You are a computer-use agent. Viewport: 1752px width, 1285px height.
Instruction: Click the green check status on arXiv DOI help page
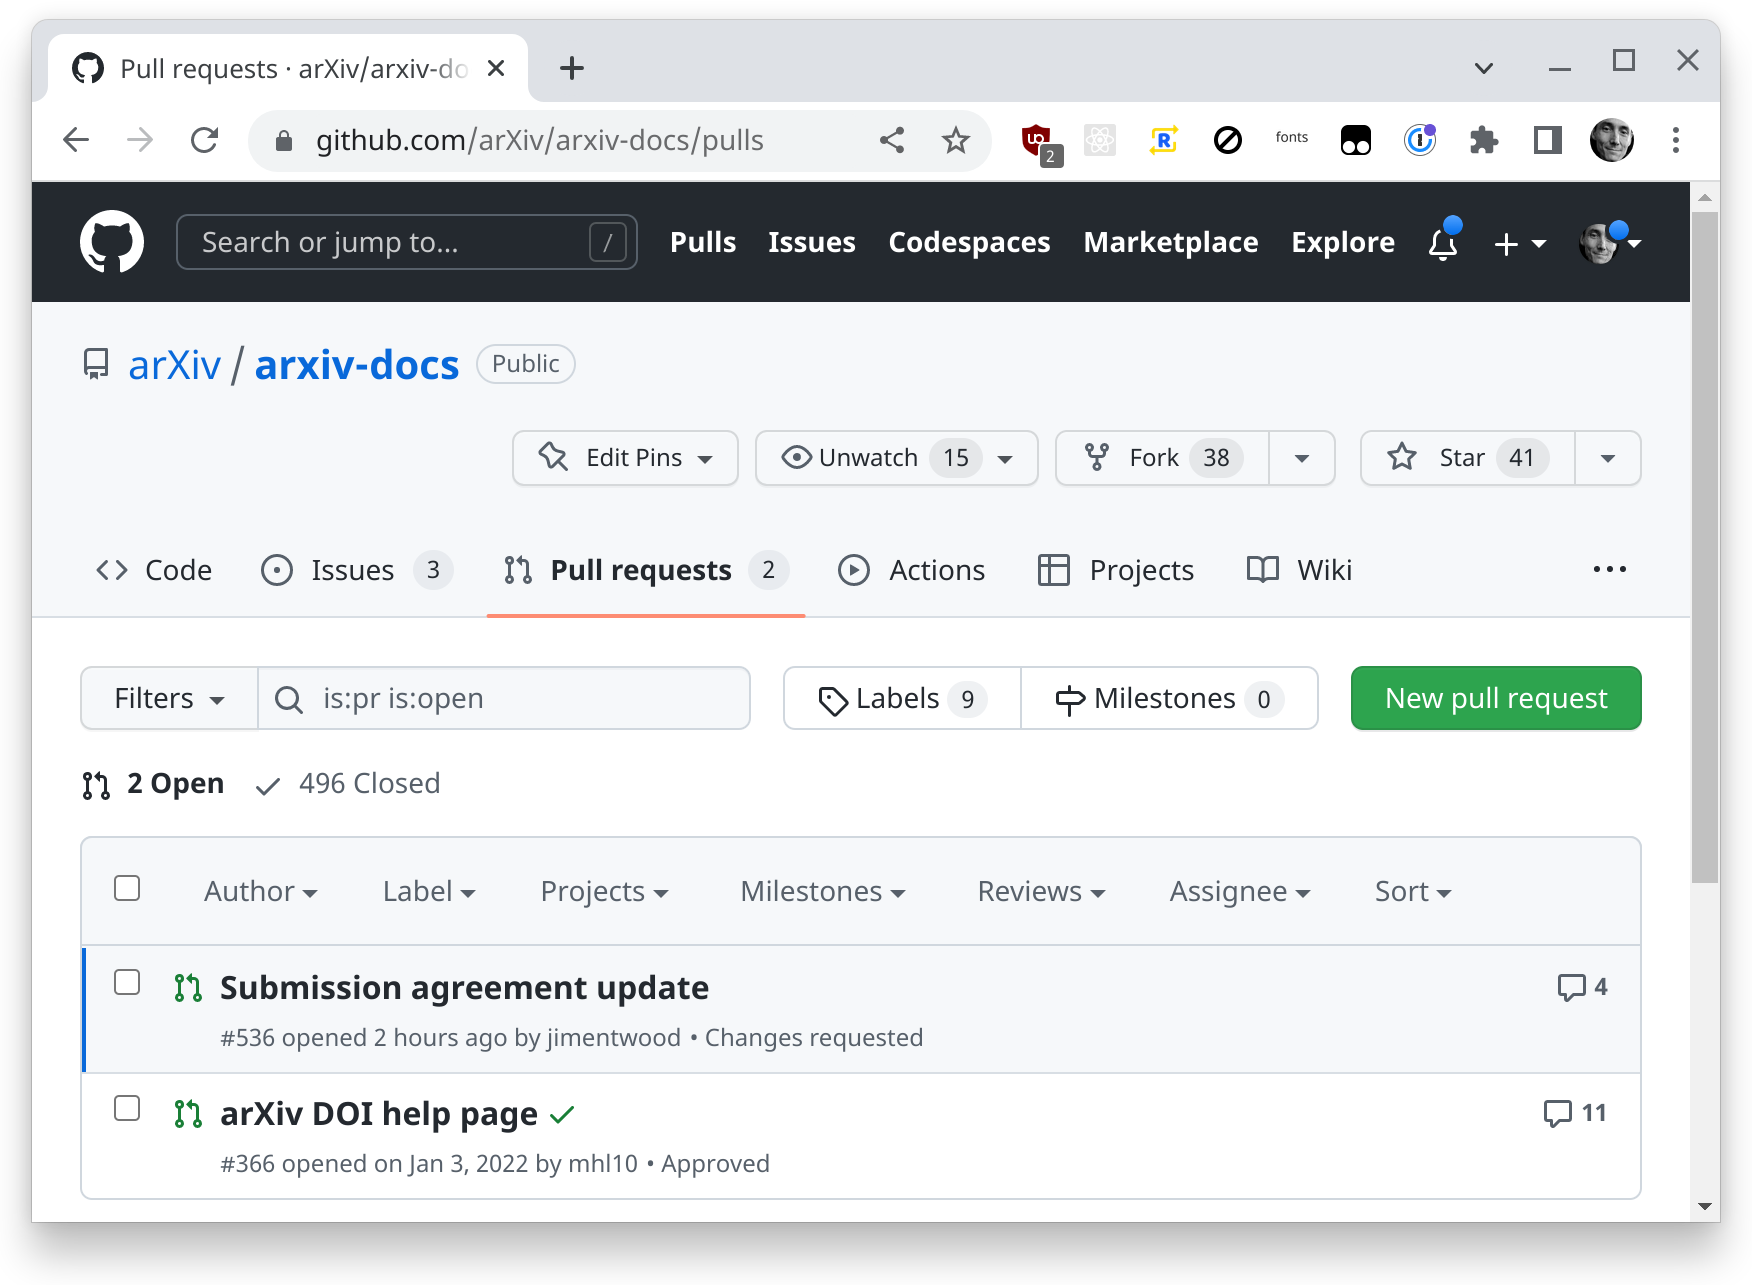(563, 1114)
